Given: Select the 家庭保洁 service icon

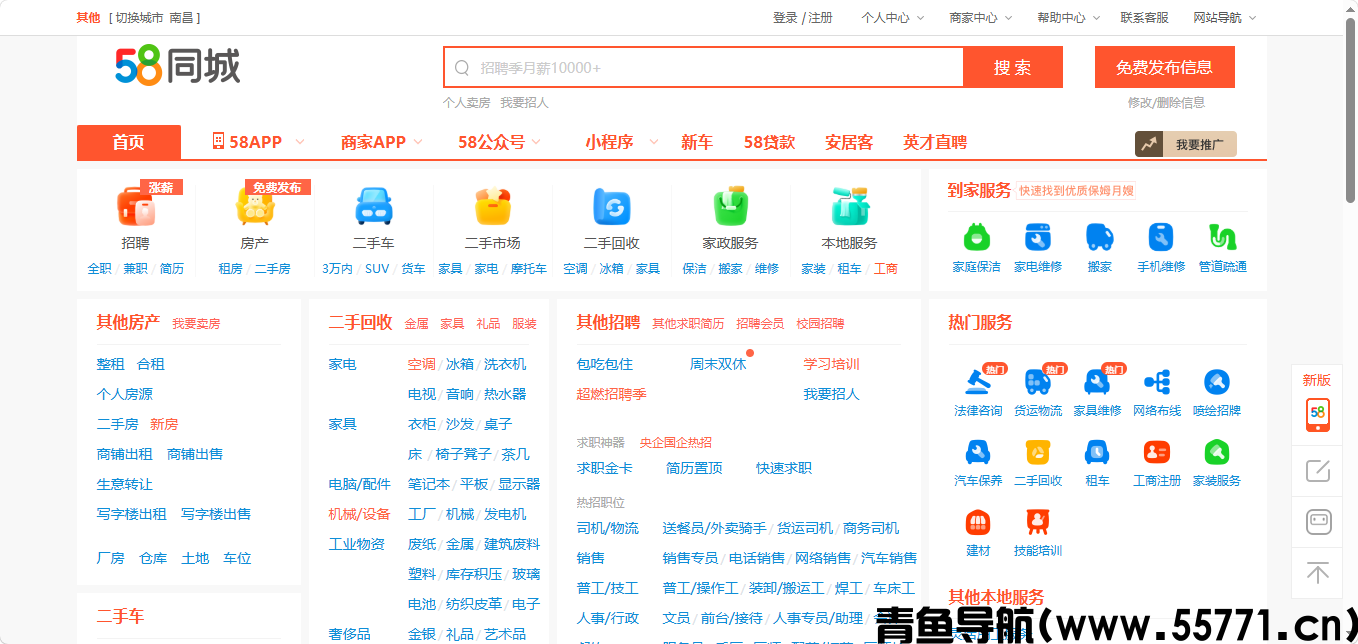Looking at the screenshot, I should point(976,237).
